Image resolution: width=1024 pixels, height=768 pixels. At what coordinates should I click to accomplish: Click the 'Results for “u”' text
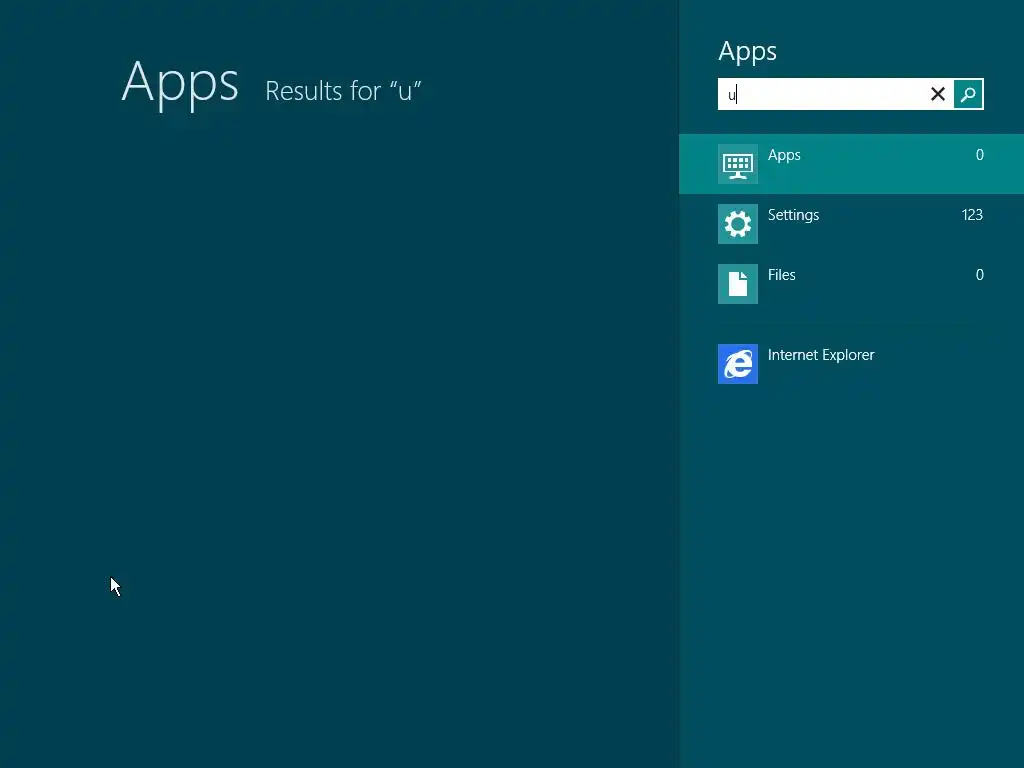tap(344, 91)
